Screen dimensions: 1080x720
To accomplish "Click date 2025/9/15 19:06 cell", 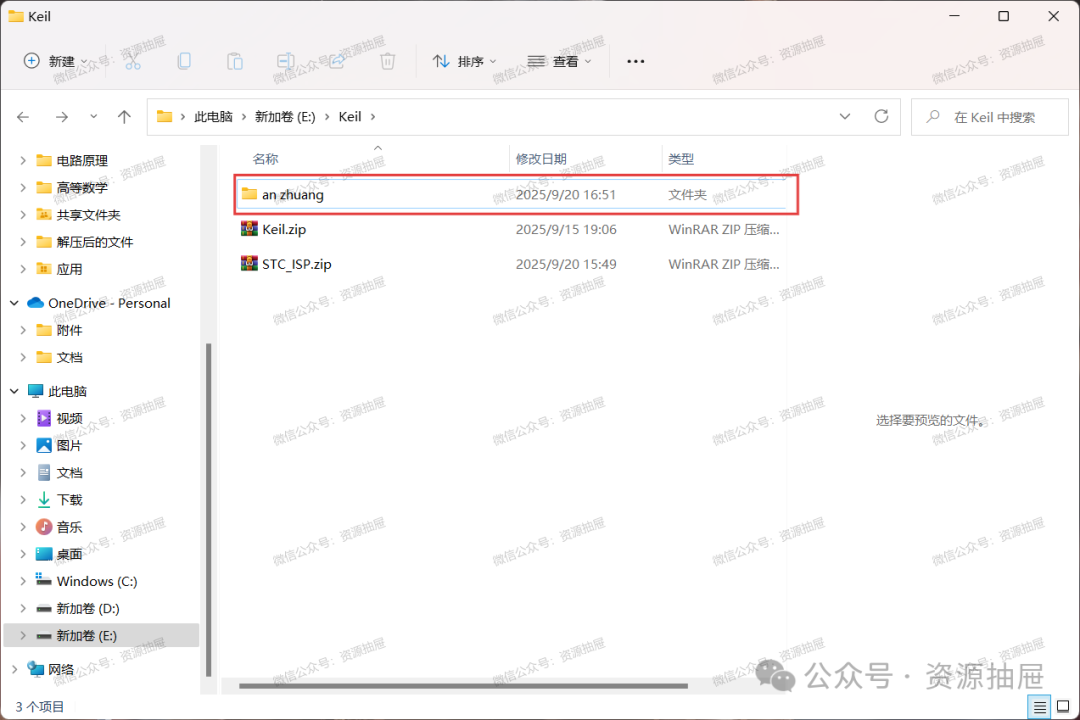I will coord(566,229).
